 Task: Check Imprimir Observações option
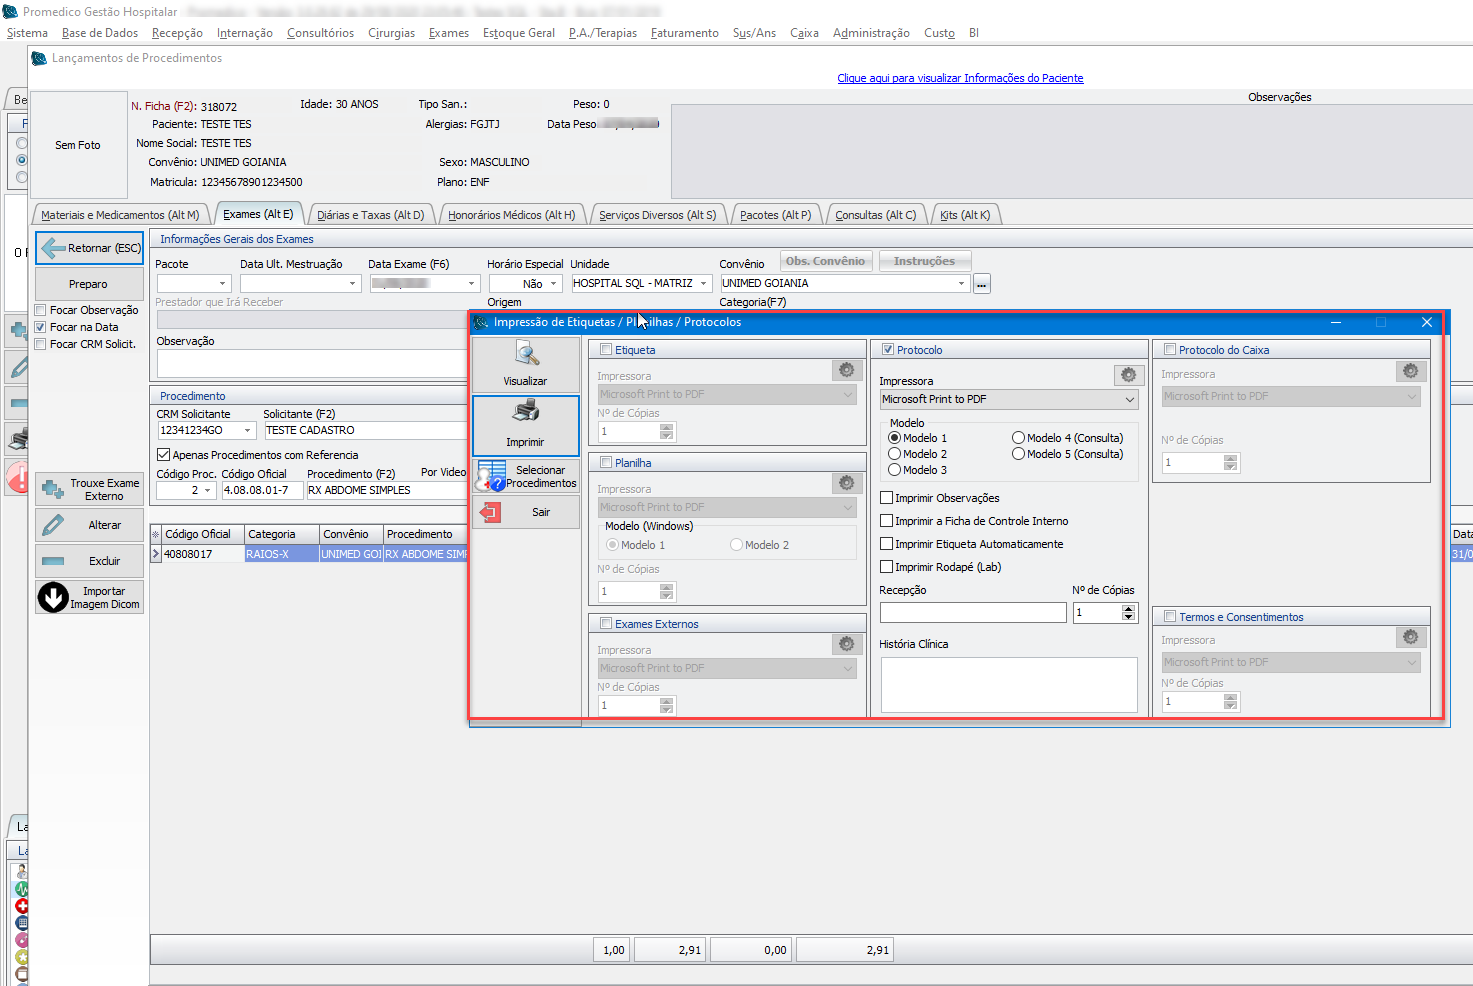click(x=887, y=498)
